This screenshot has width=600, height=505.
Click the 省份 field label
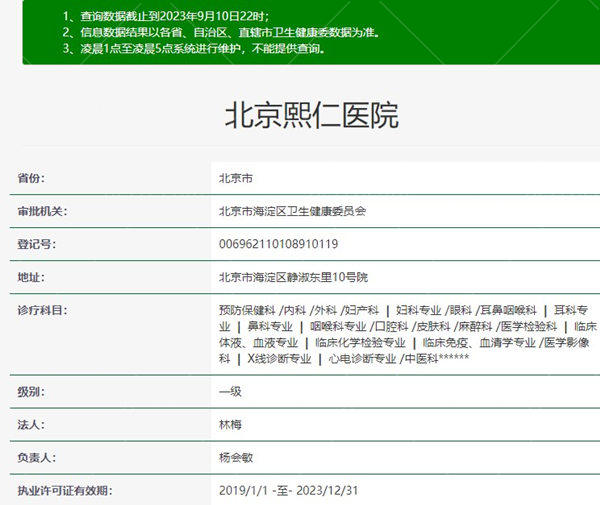tap(31, 178)
